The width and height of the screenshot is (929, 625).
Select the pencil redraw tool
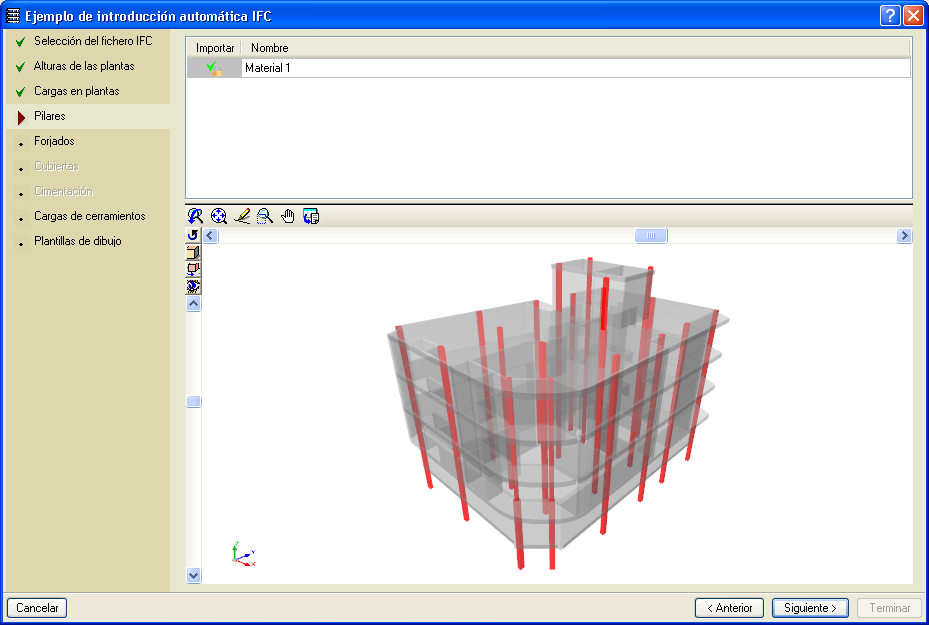tap(242, 216)
